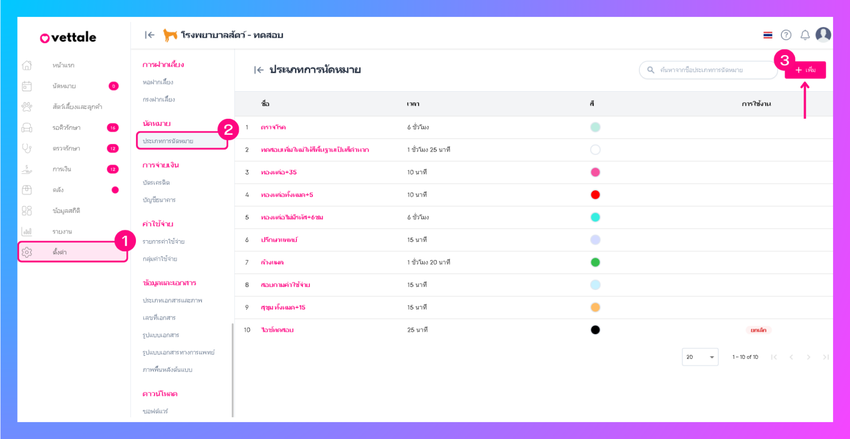
Task: Click the ชื่อ column header
Action: pos(265,104)
